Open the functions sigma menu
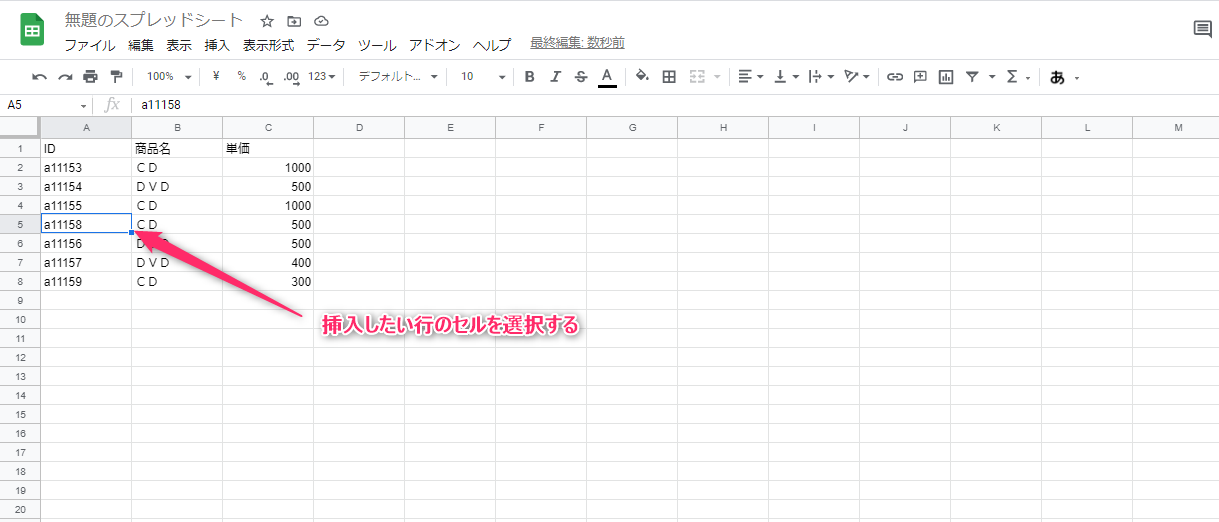This screenshot has width=1219, height=522. tap(1017, 76)
